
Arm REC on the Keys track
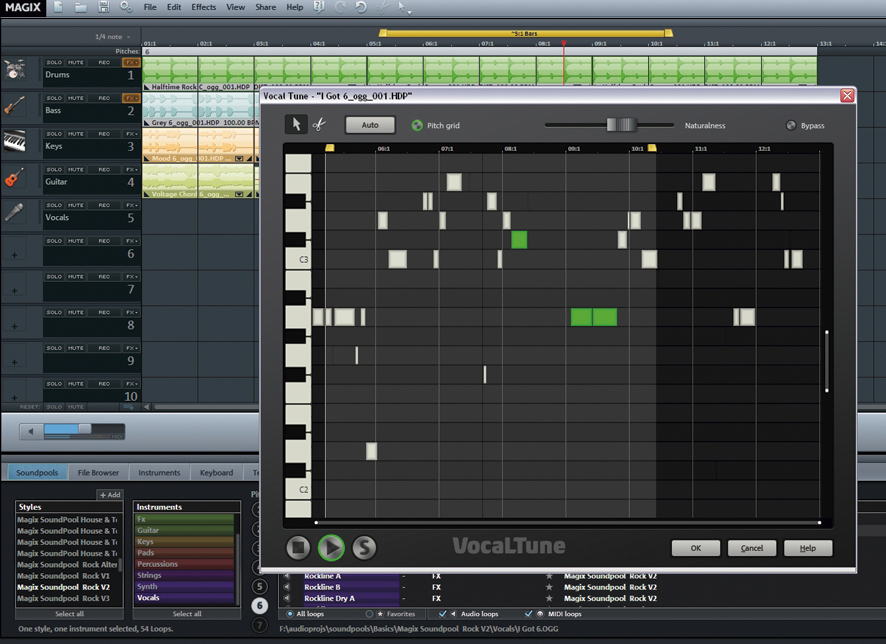[x=104, y=134]
